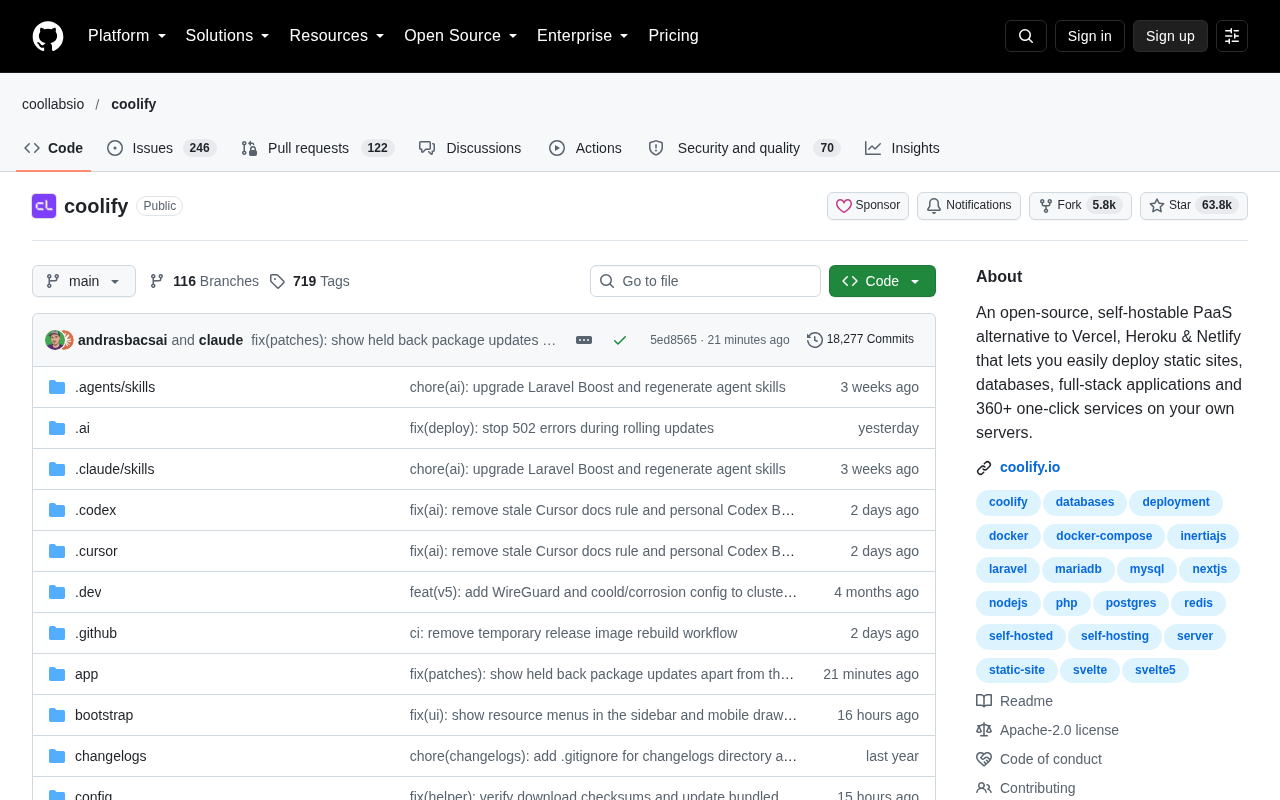The width and height of the screenshot is (1280, 800).
Task: Open the docker-compose topic tag
Action: 1104,536
